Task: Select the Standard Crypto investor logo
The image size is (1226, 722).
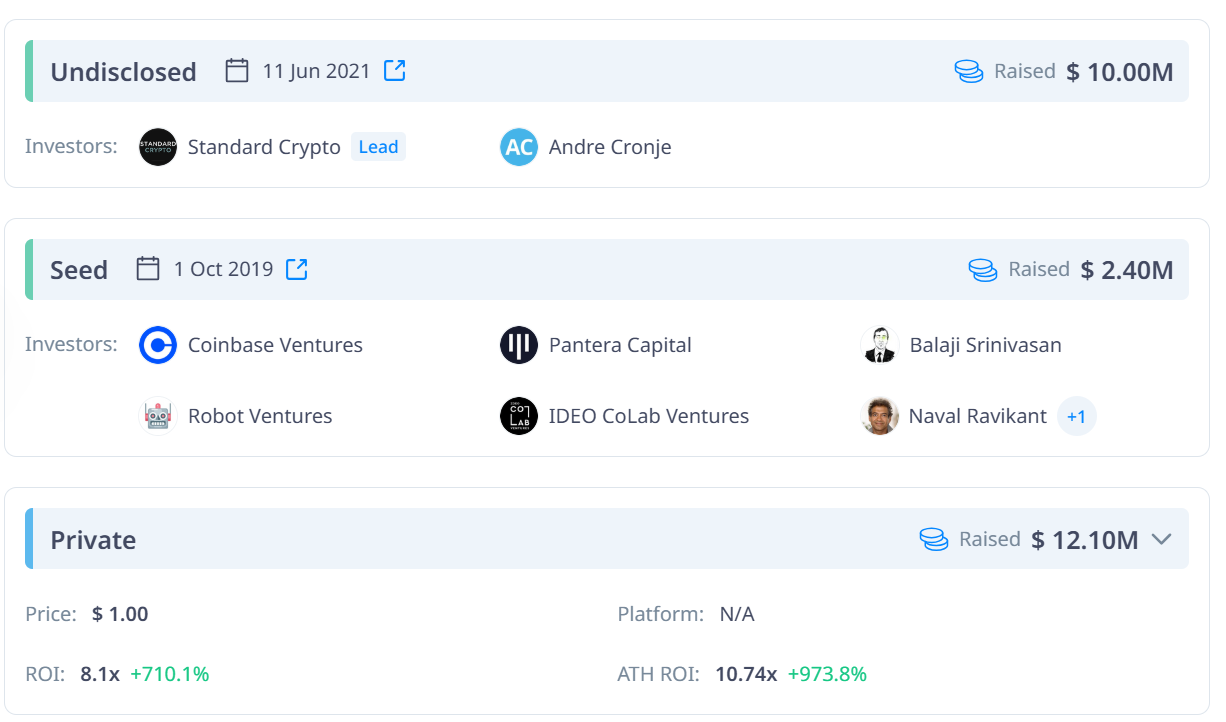Action: tap(157, 146)
